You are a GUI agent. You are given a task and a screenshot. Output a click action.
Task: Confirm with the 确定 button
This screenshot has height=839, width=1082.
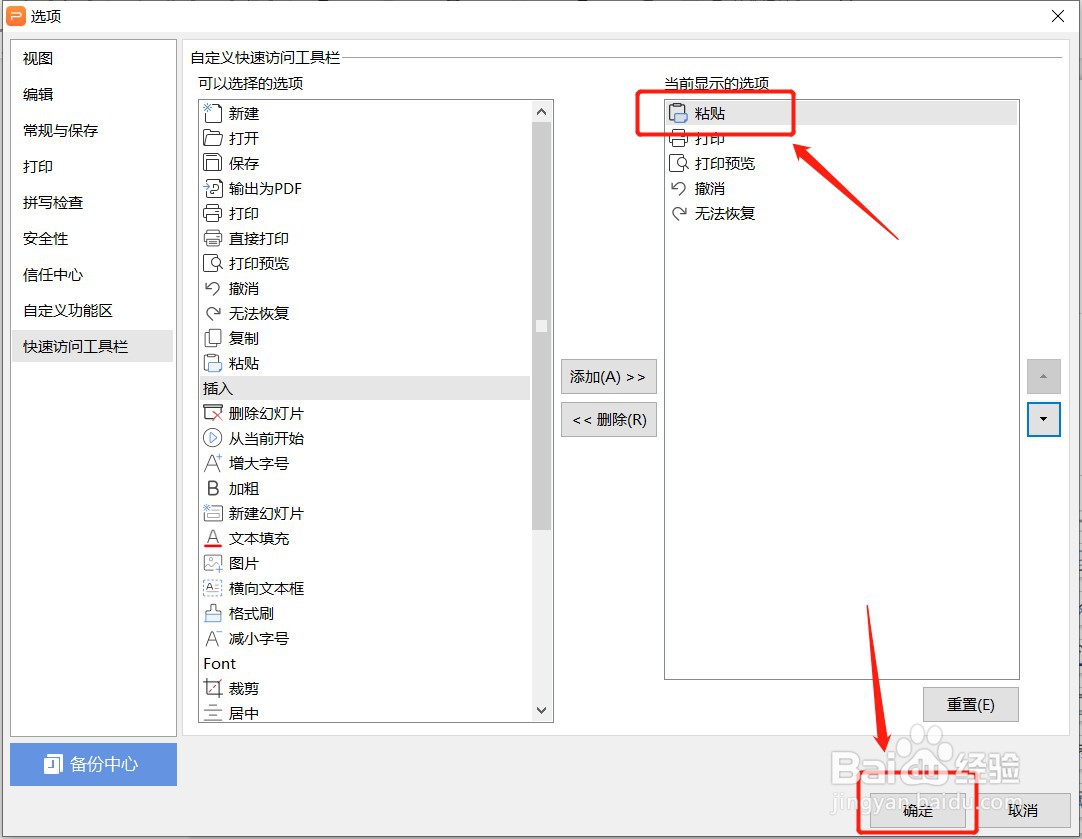[x=917, y=810]
